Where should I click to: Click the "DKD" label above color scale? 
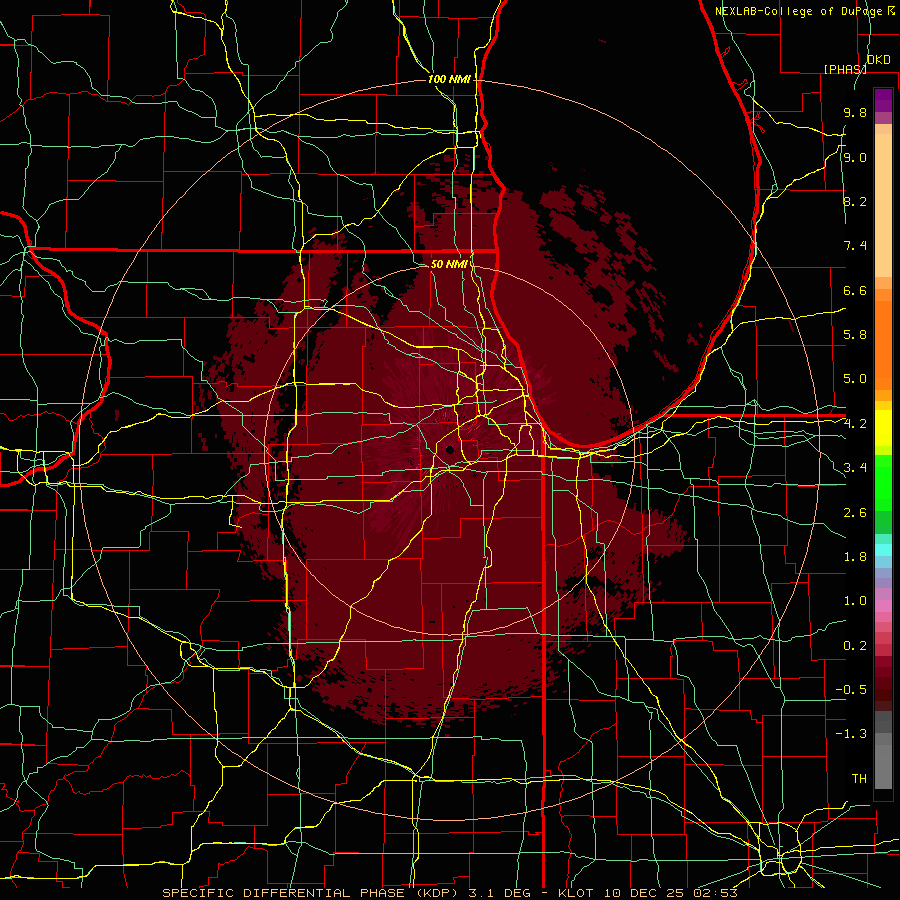click(878, 60)
